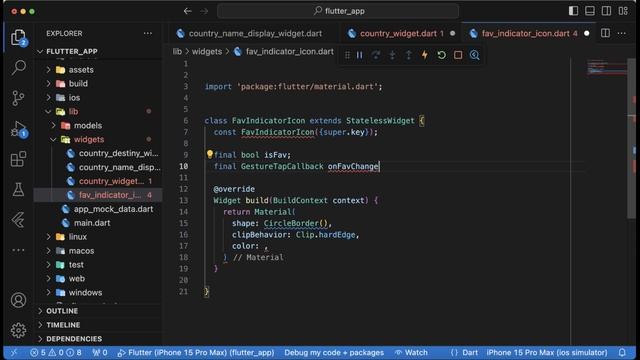Screen dimensions: 640x360
Task: Split the editor right icon
Action: point(605,33)
